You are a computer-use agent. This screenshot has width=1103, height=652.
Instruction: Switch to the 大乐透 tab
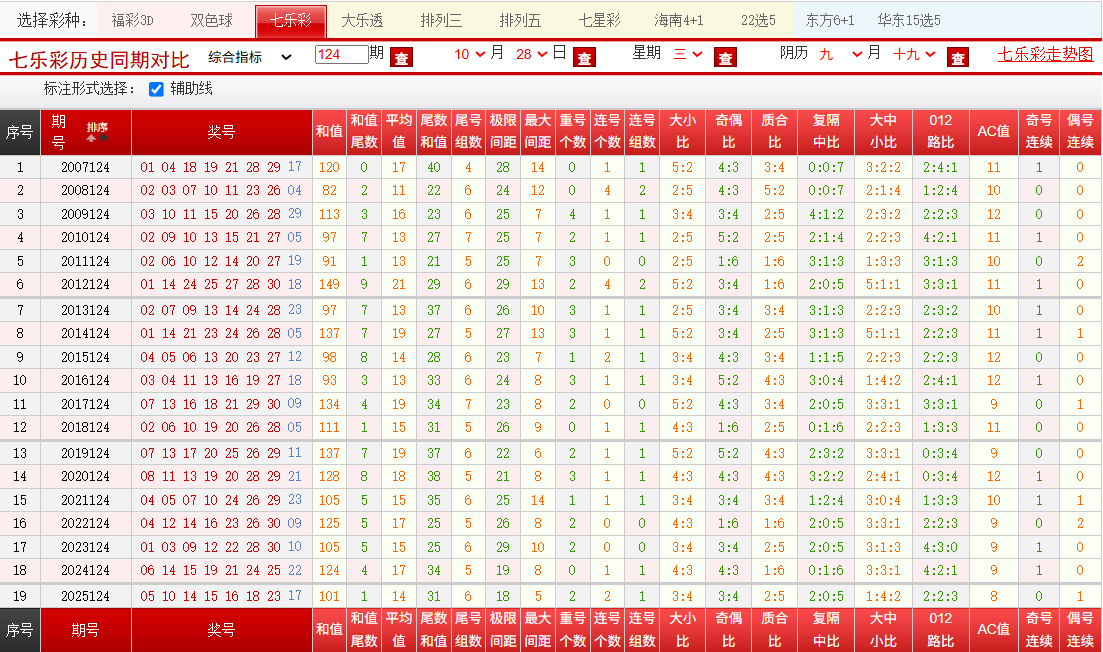point(362,21)
